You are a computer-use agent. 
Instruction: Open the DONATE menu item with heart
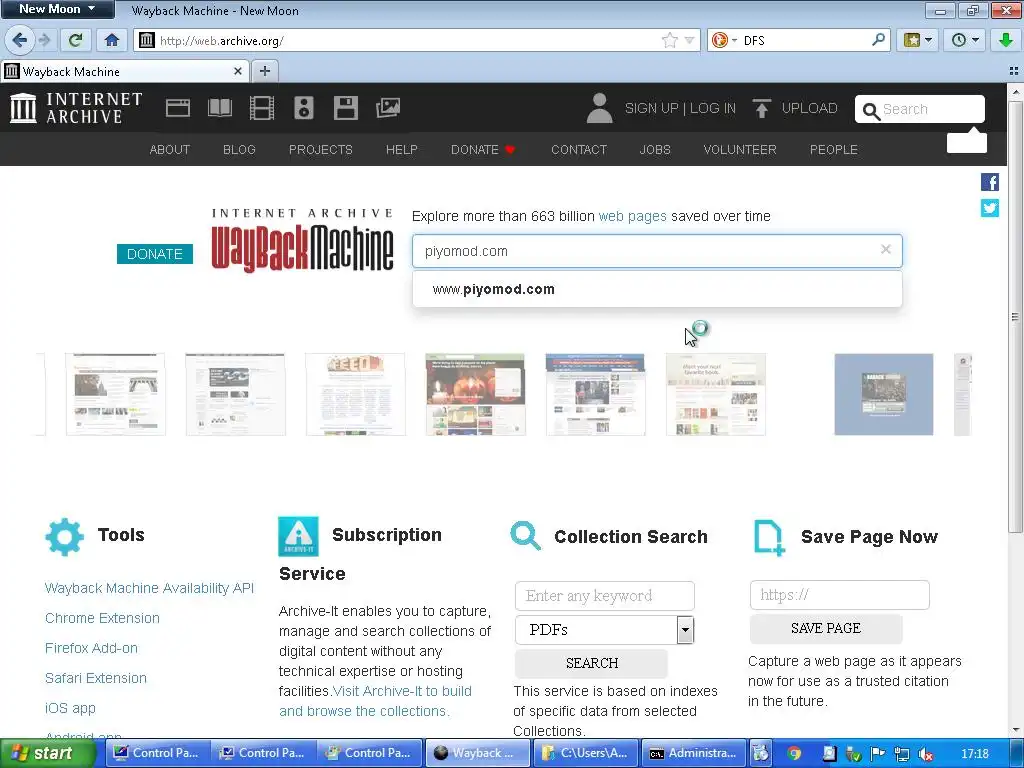(x=483, y=150)
